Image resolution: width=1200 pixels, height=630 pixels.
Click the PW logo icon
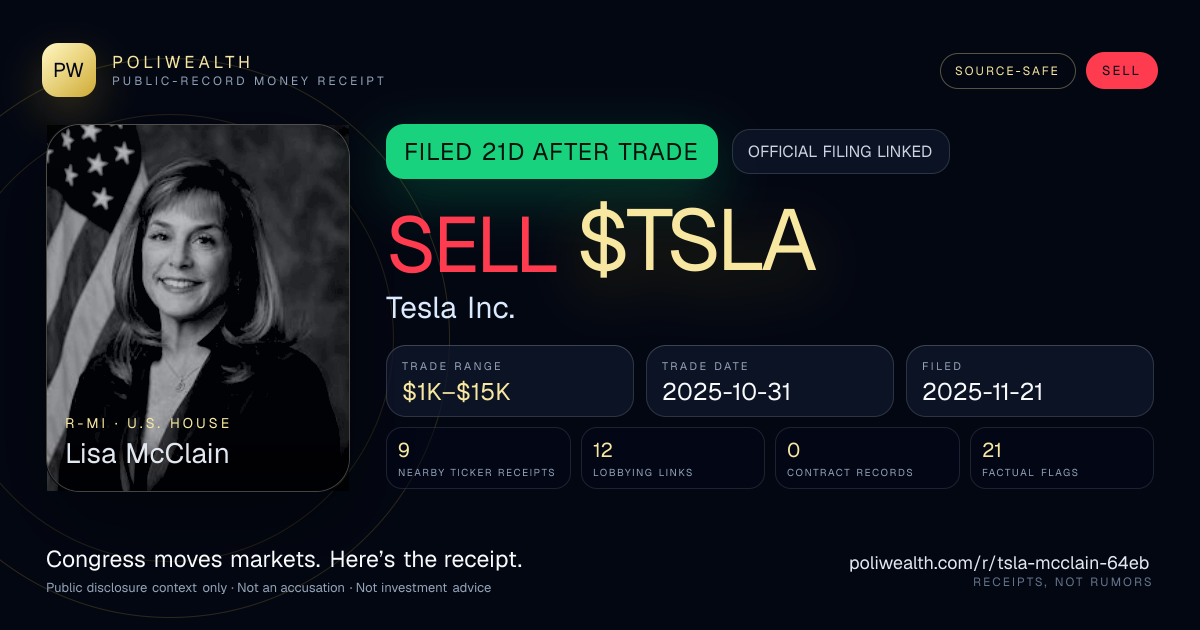pos(69,70)
